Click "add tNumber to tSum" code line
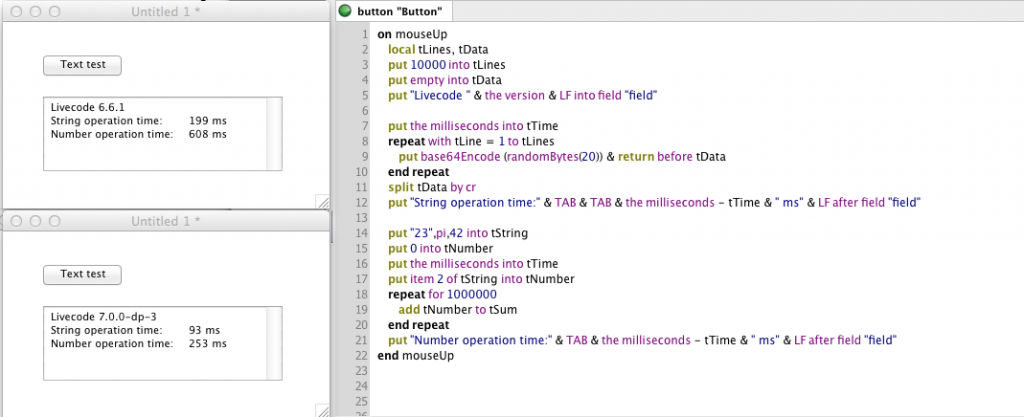 click(x=457, y=310)
